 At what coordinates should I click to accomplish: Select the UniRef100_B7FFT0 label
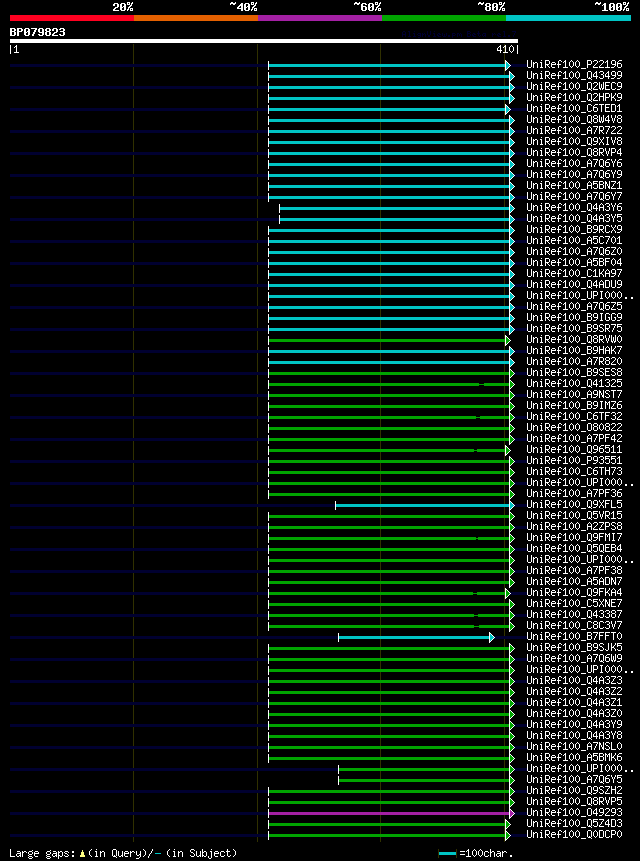pyautogui.click(x=574, y=636)
